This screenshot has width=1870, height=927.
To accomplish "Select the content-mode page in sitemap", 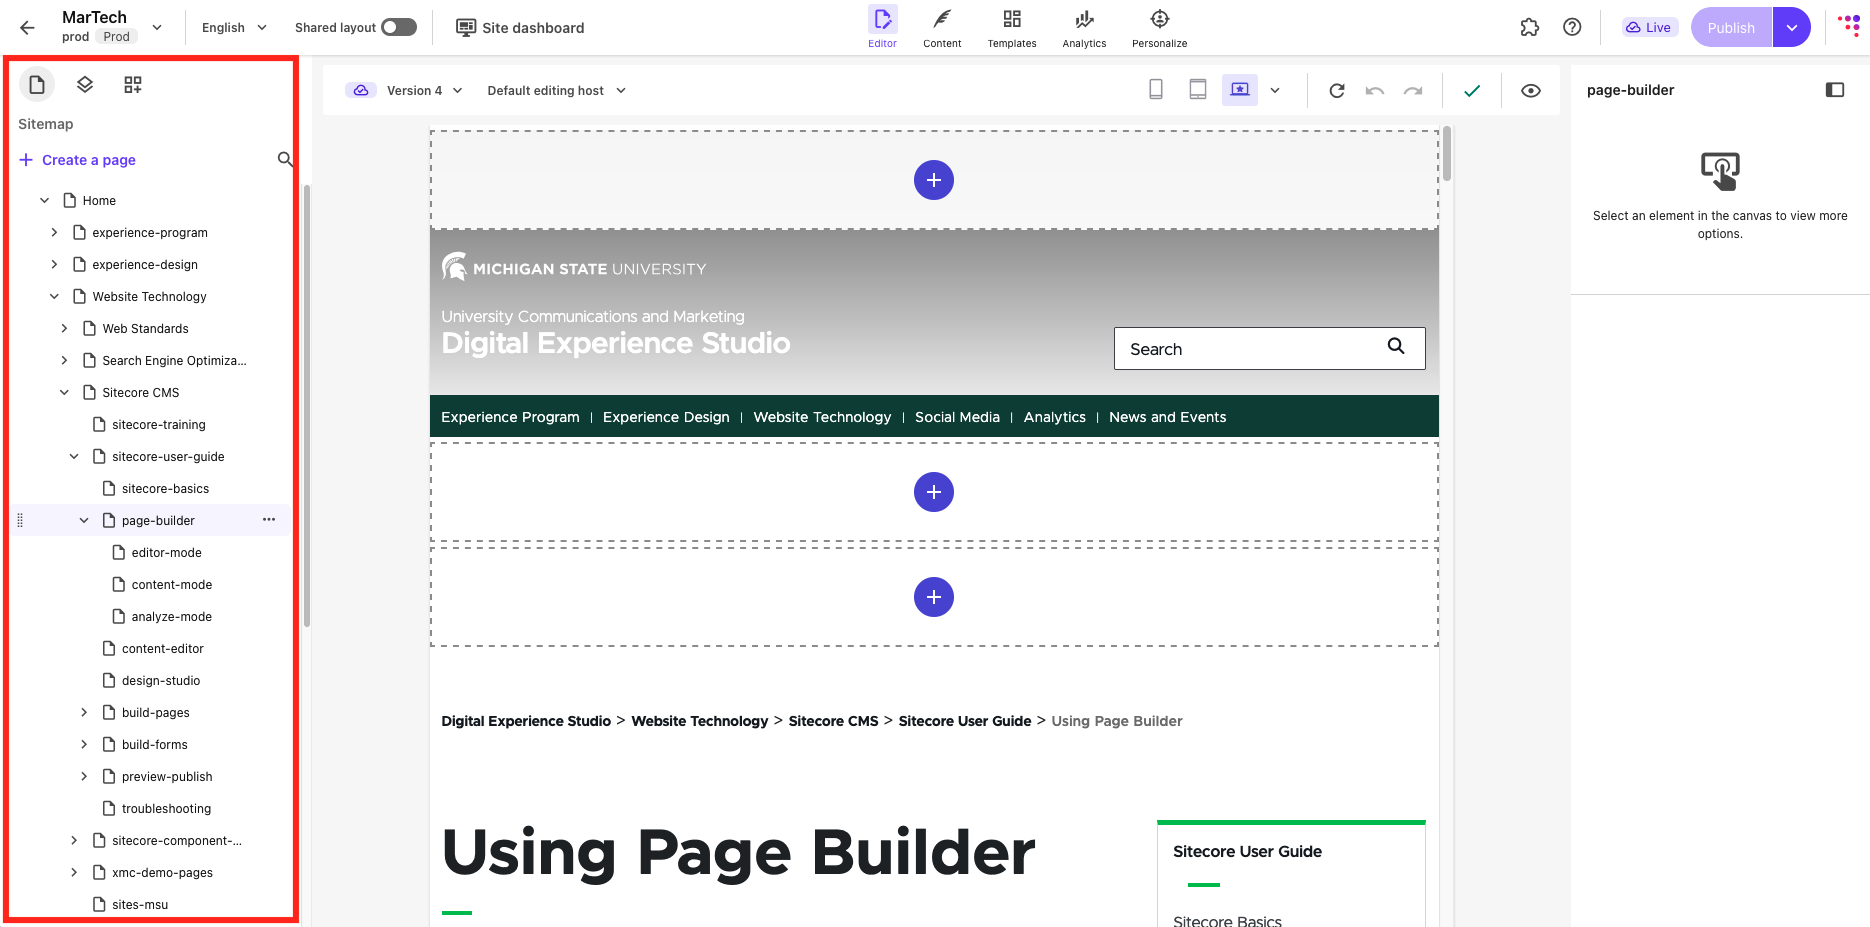I will tap(172, 584).
